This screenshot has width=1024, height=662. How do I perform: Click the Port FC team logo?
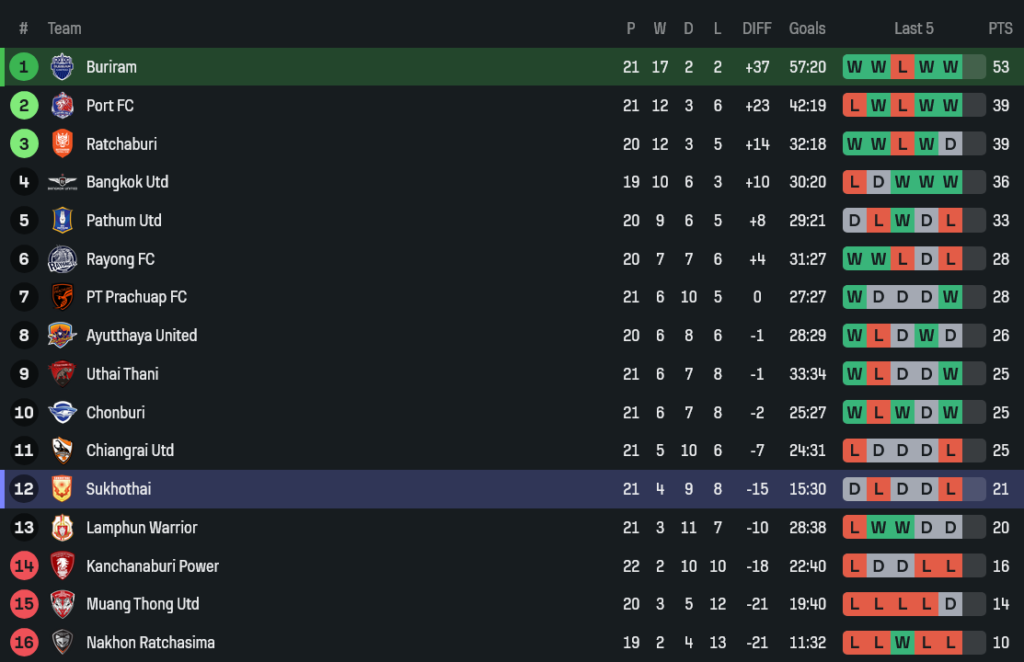(x=62, y=105)
